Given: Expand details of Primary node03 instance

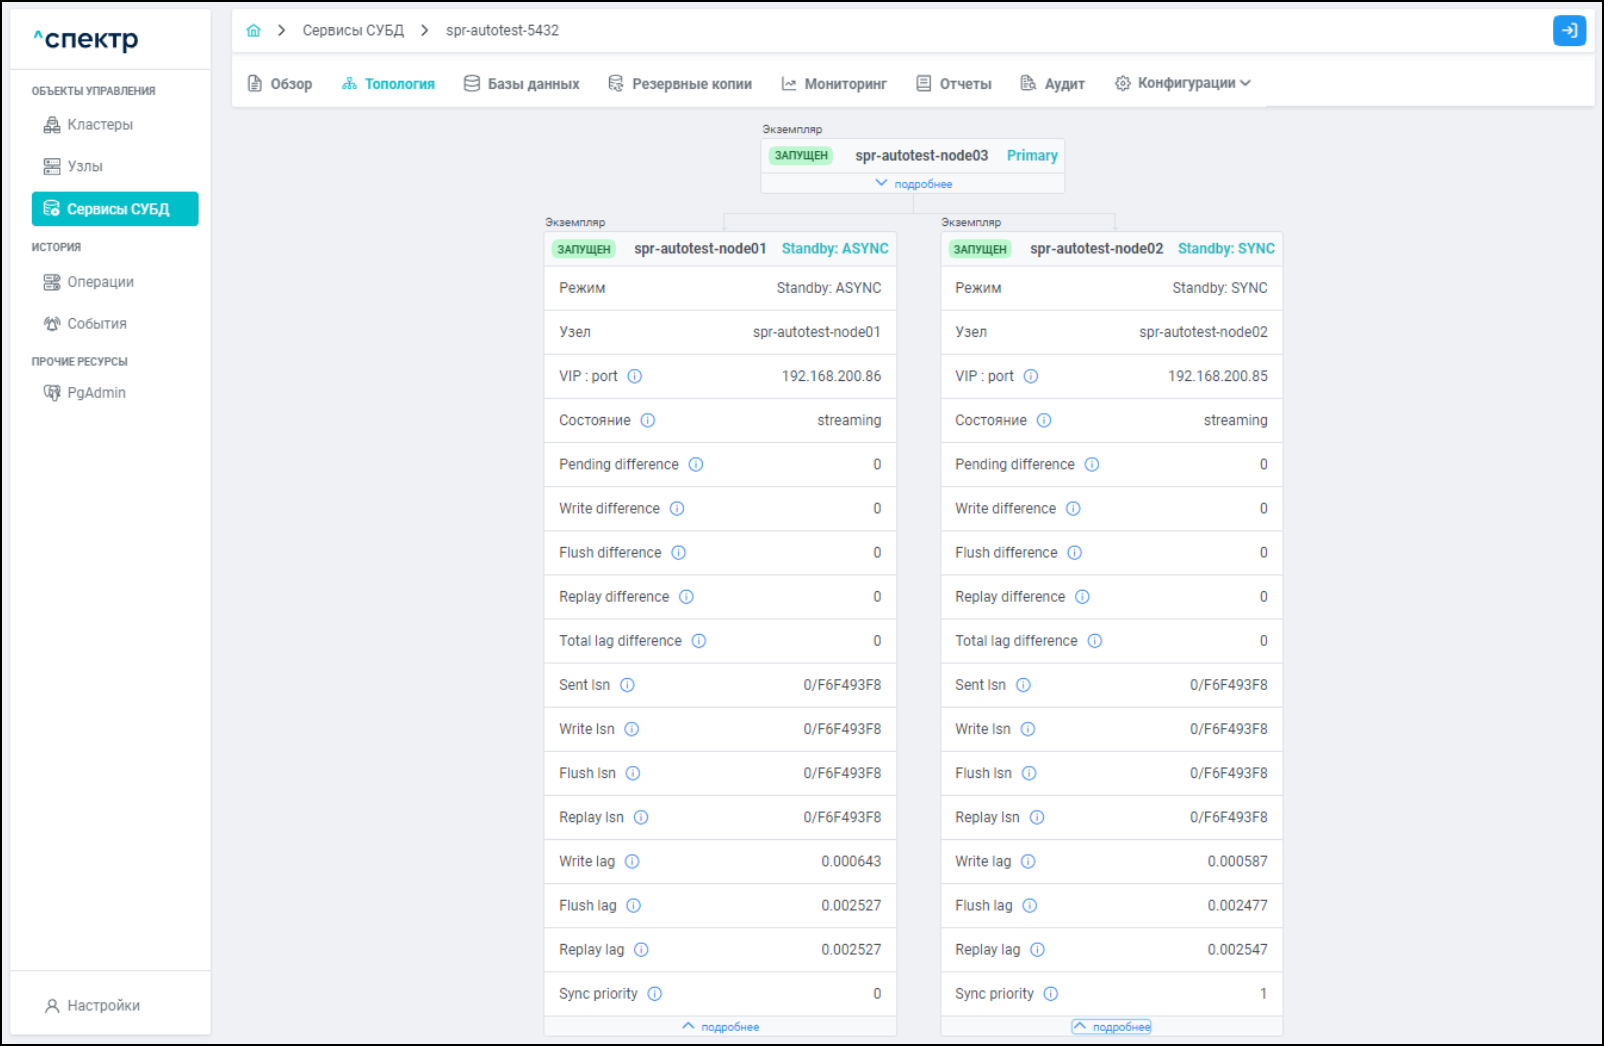Looking at the screenshot, I should (x=913, y=184).
